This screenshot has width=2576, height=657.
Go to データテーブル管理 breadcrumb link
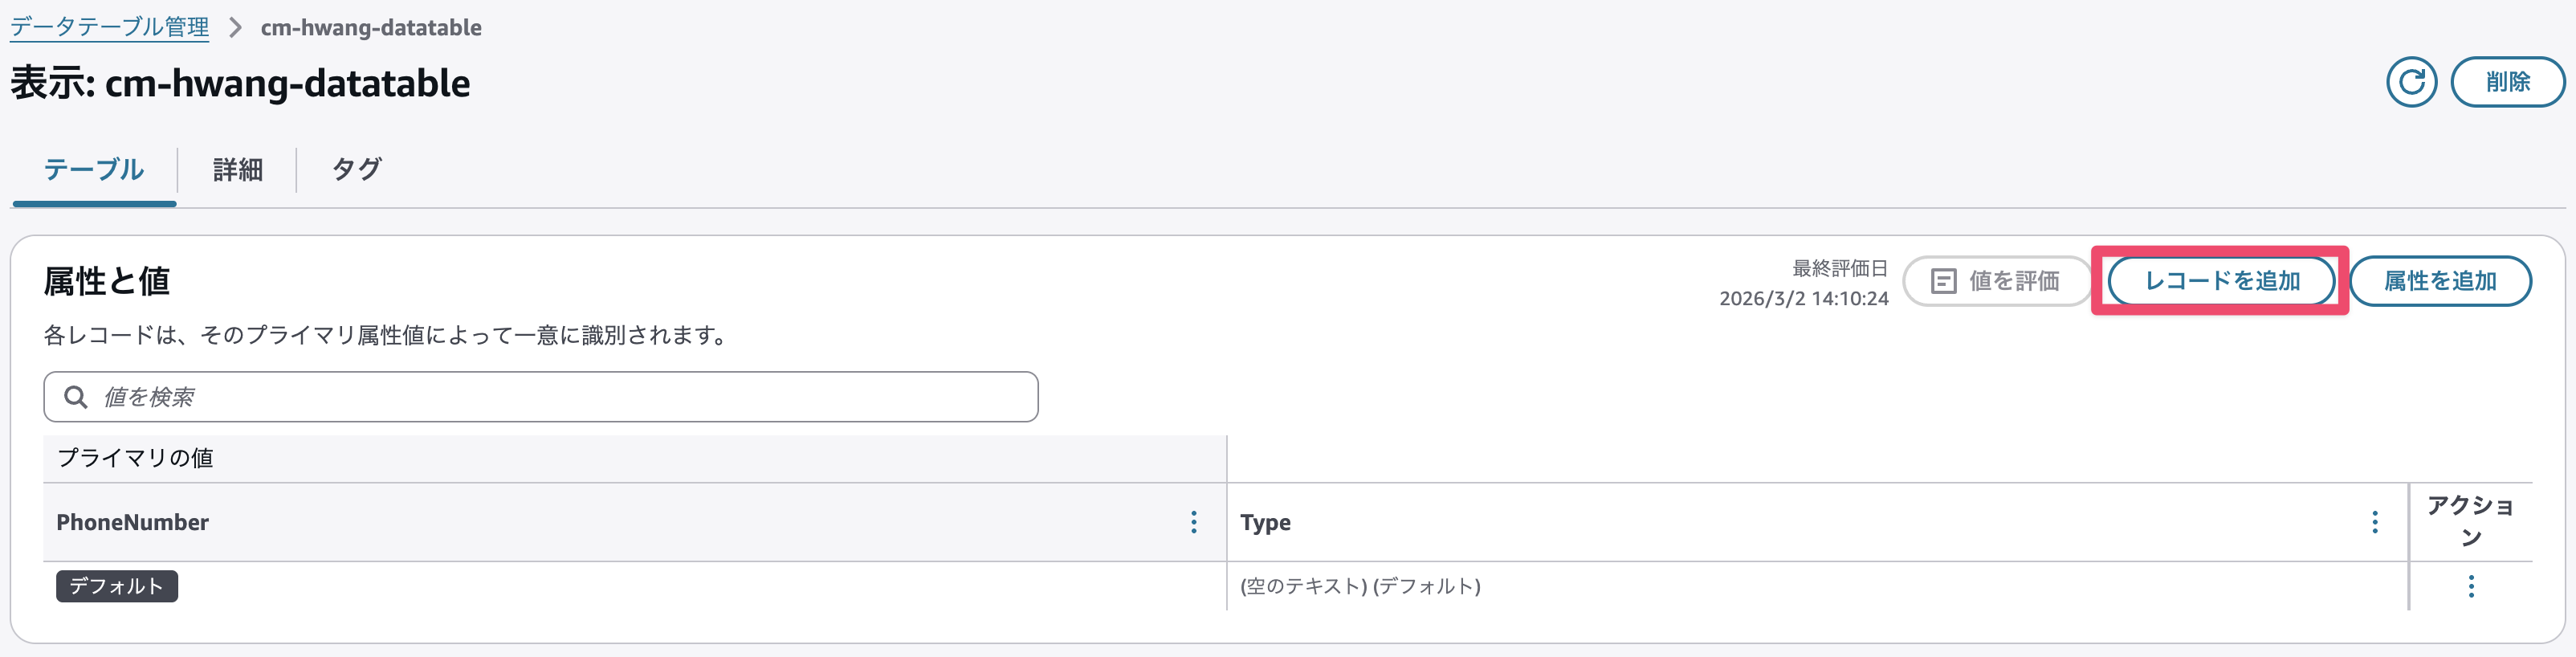tap(110, 27)
